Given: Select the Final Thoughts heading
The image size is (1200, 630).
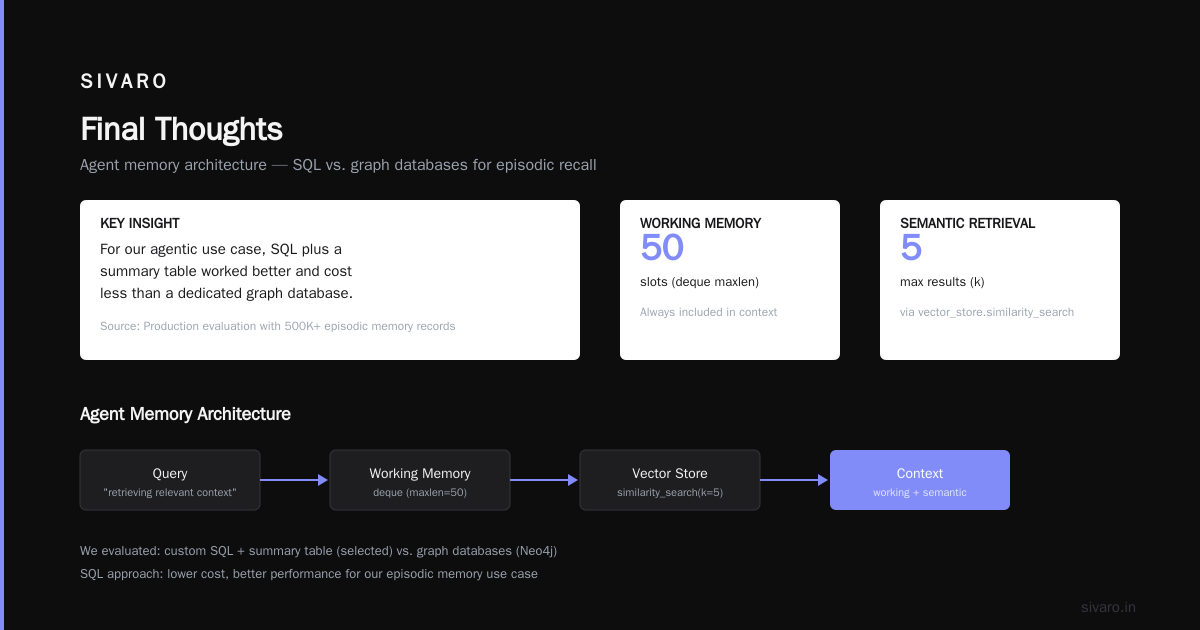Looking at the screenshot, I should click(181, 129).
